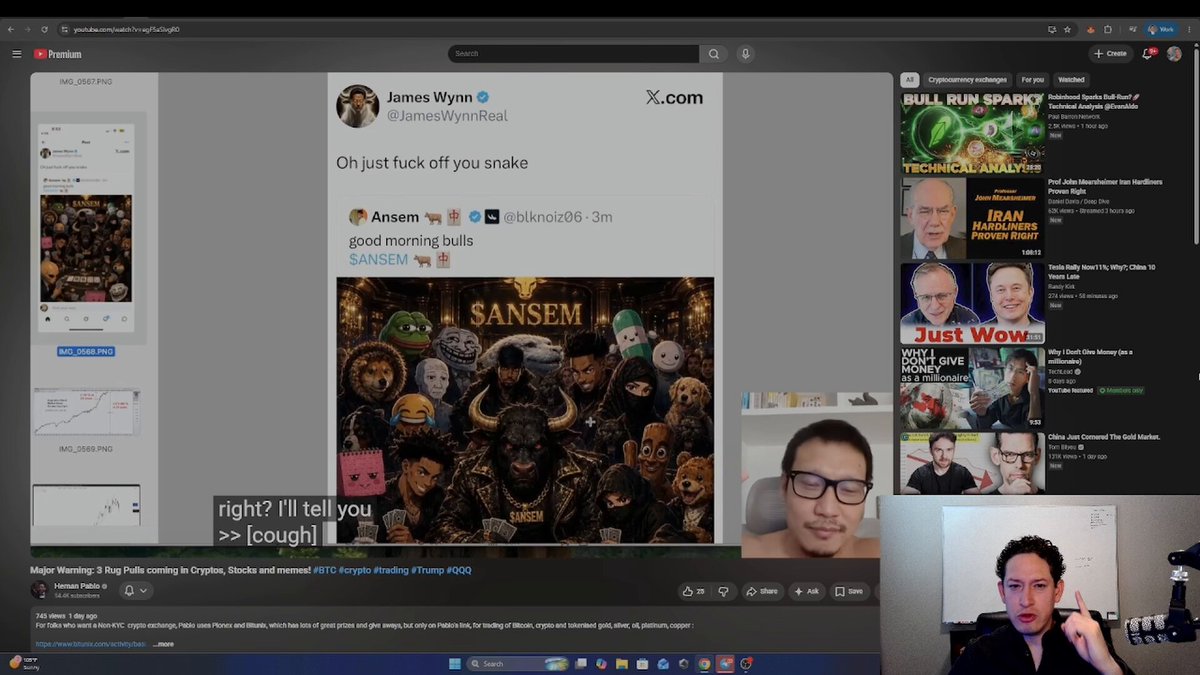Like the video with thumbs up
Image resolution: width=1200 pixels, height=675 pixels.
(x=693, y=591)
